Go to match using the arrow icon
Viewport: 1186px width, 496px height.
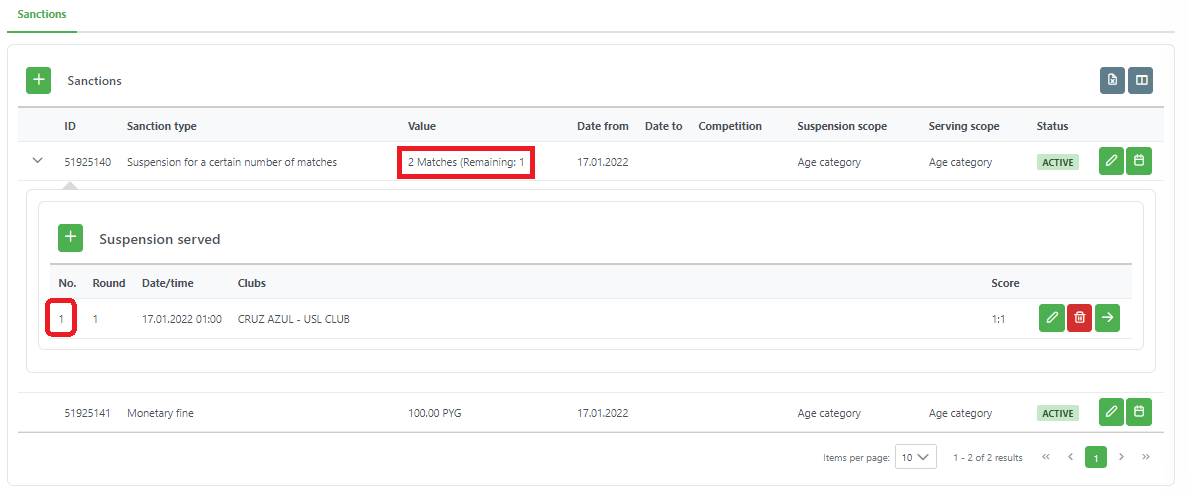[1107, 318]
